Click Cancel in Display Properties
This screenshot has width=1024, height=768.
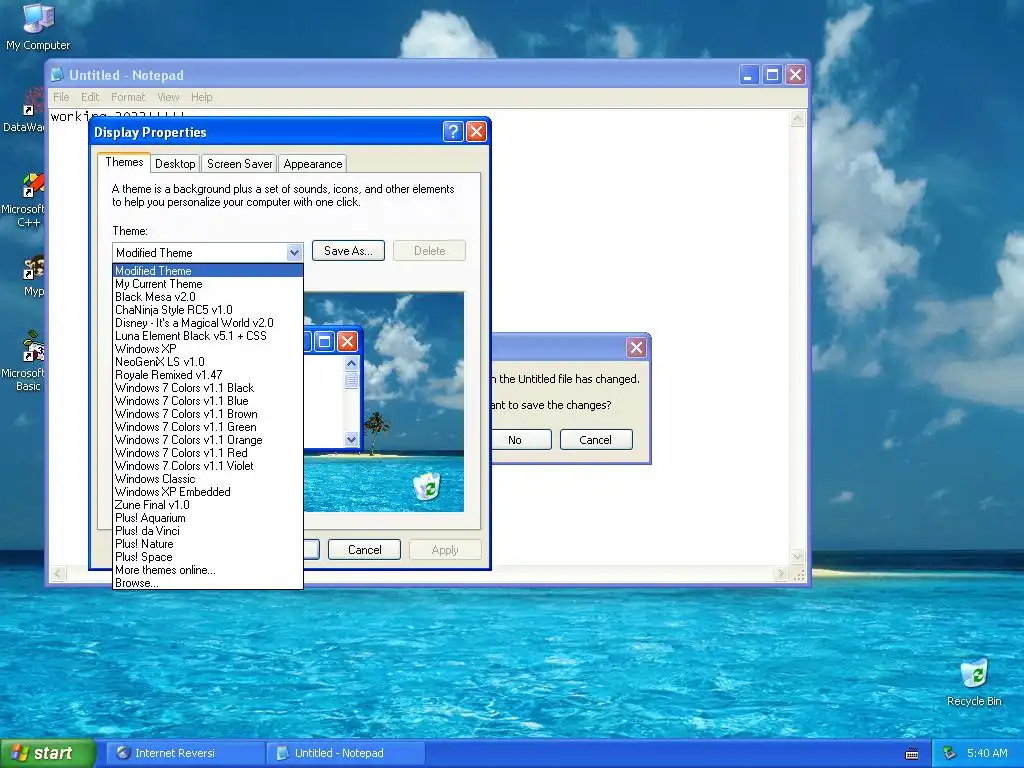364,550
